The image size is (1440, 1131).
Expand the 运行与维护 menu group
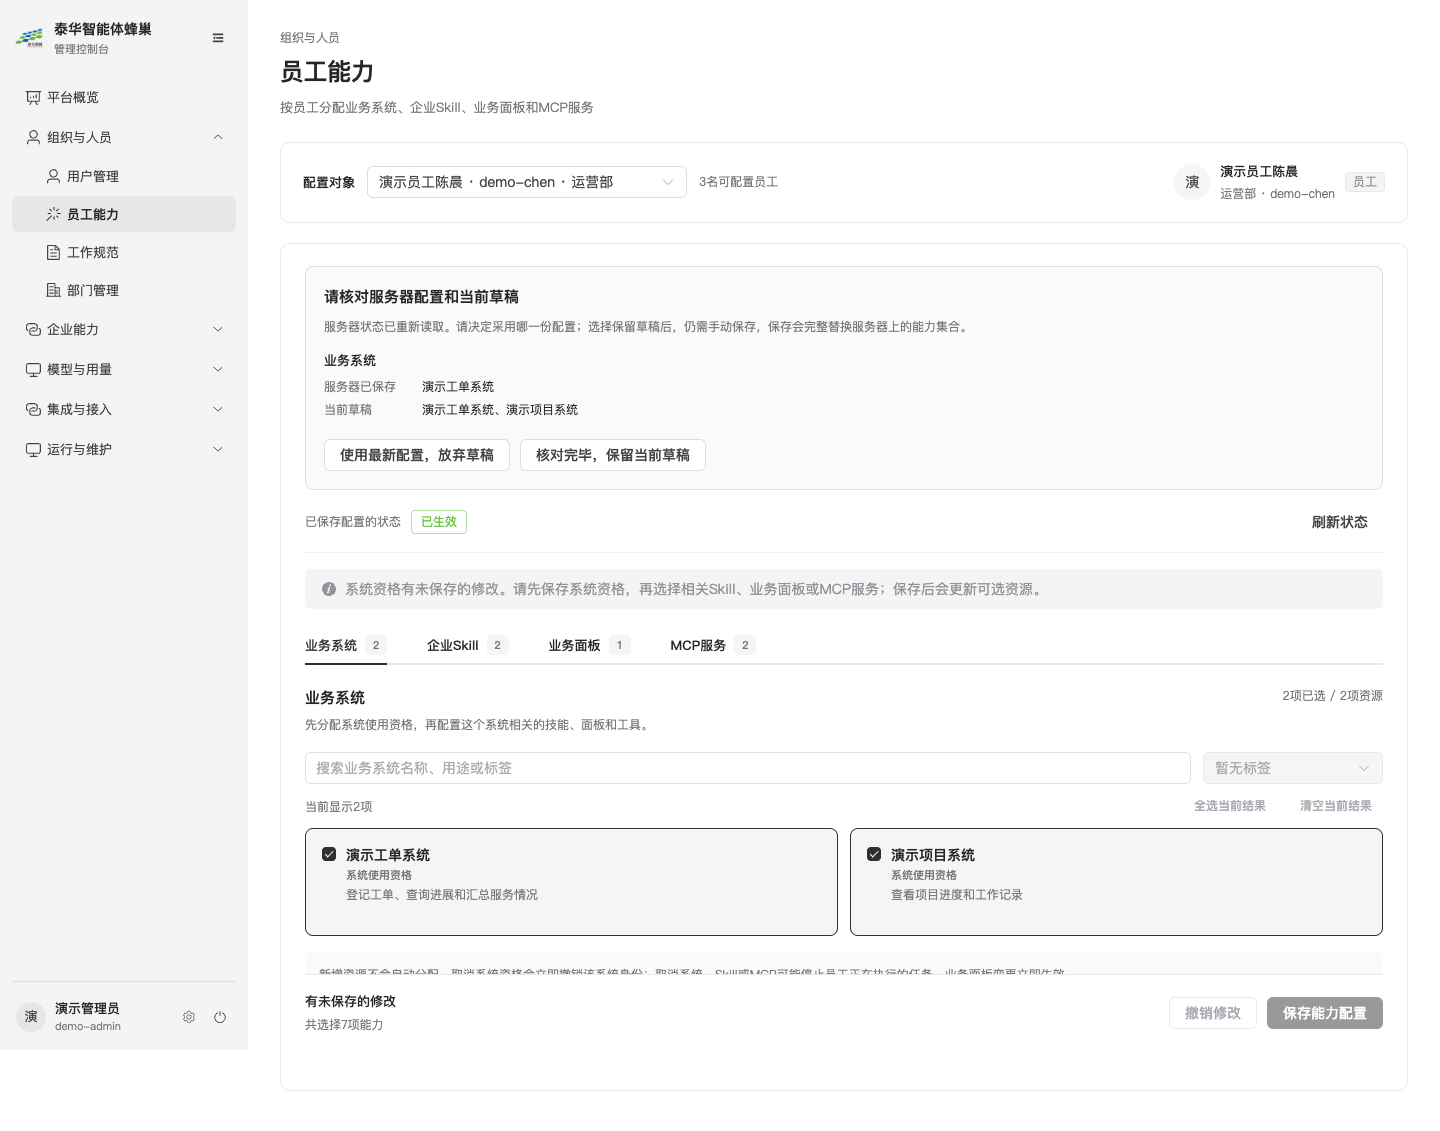[x=218, y=449]
